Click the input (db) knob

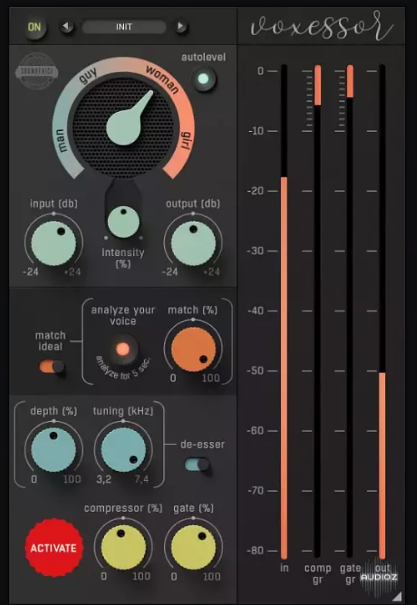[54, 243]
